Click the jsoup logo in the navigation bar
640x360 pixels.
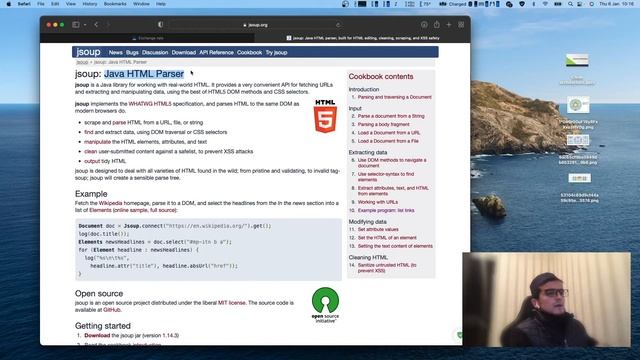88,52
